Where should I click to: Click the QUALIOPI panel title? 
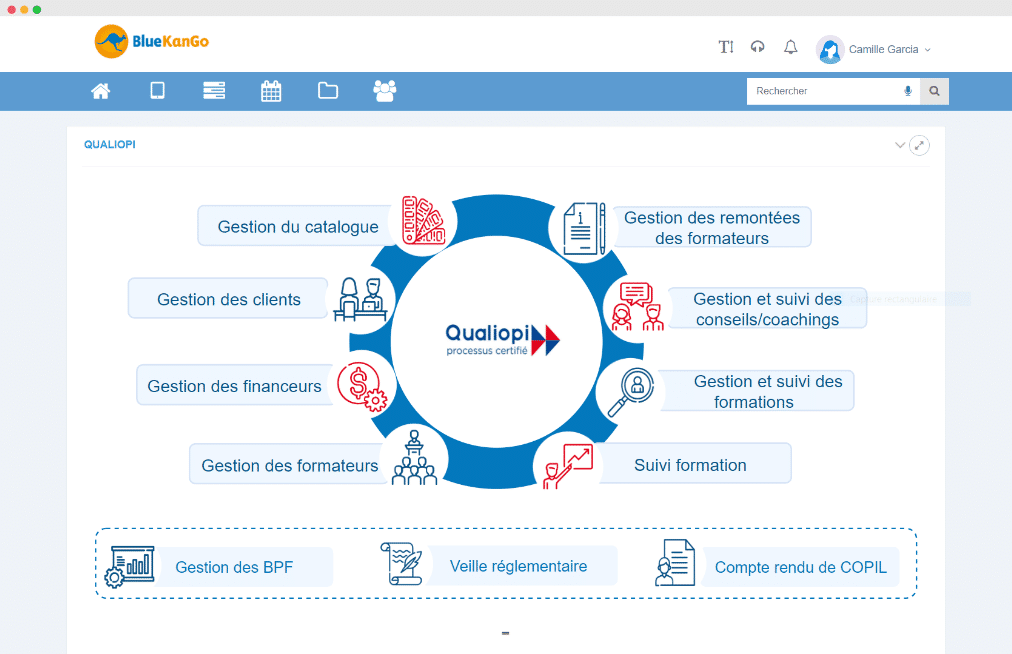tap(110, 145)
